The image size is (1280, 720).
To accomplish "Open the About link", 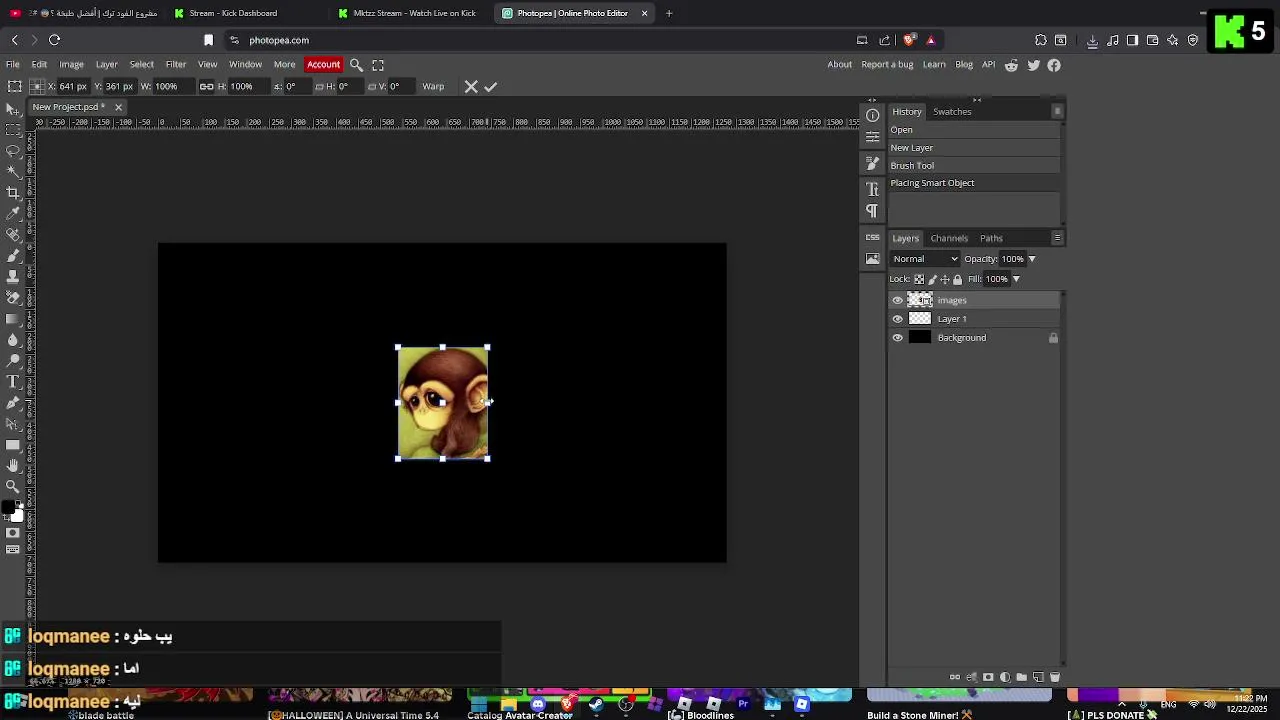I will [x=840, y=65].
